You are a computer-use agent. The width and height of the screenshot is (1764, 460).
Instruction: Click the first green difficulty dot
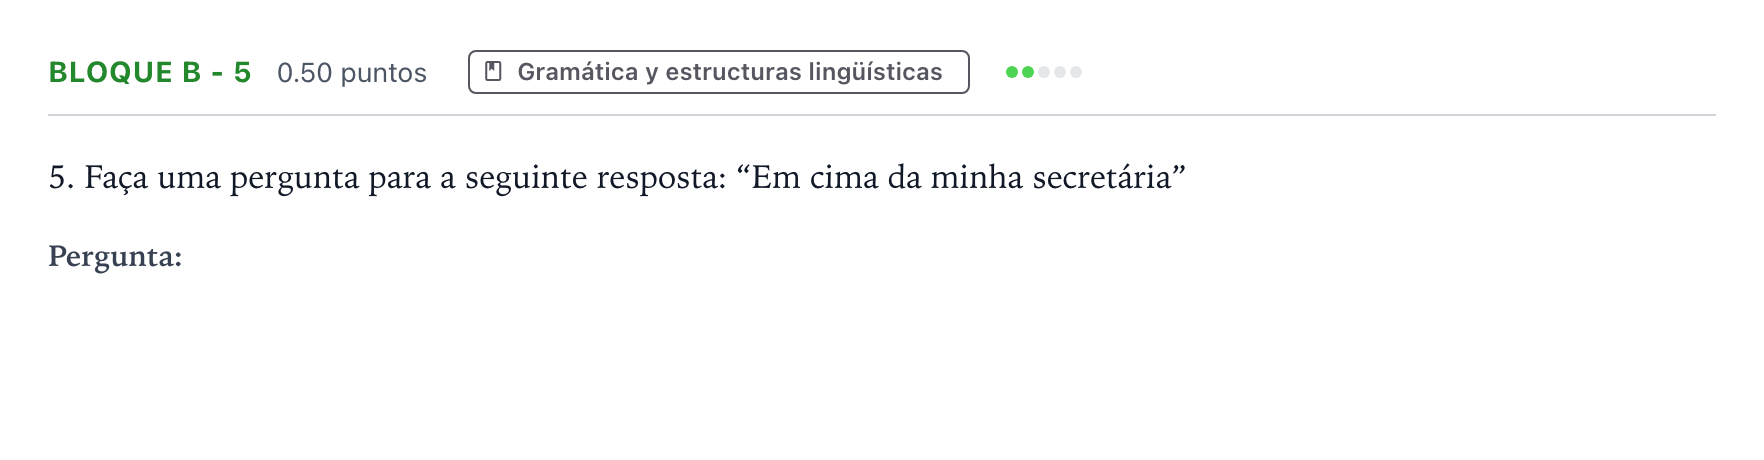pos(1012,72)
